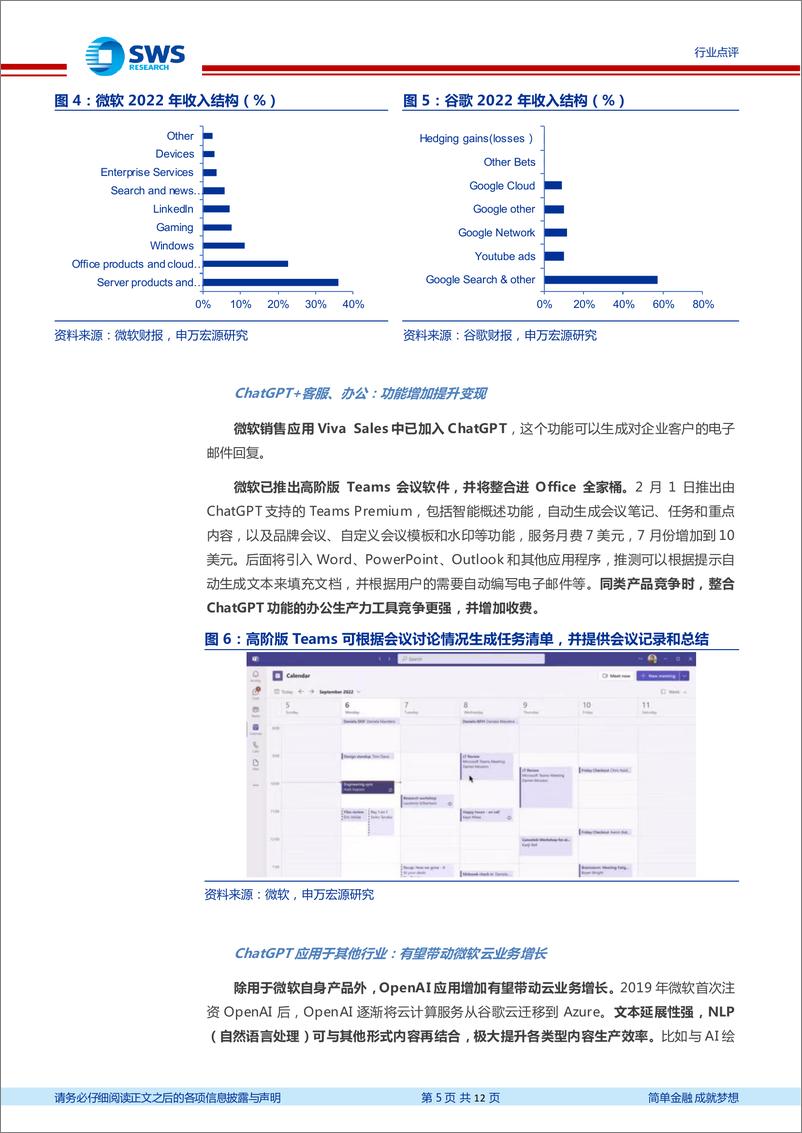Click the 图5 谷歌2022年收入结构 heading
802x1133 pixels.
(514, 100)
